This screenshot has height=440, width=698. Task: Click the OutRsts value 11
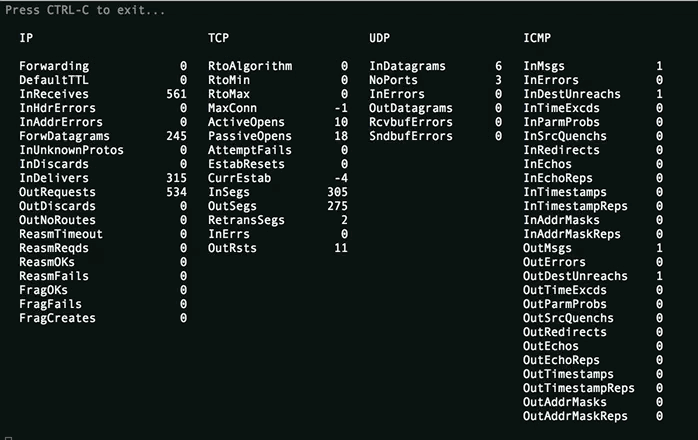coord(341,248)
